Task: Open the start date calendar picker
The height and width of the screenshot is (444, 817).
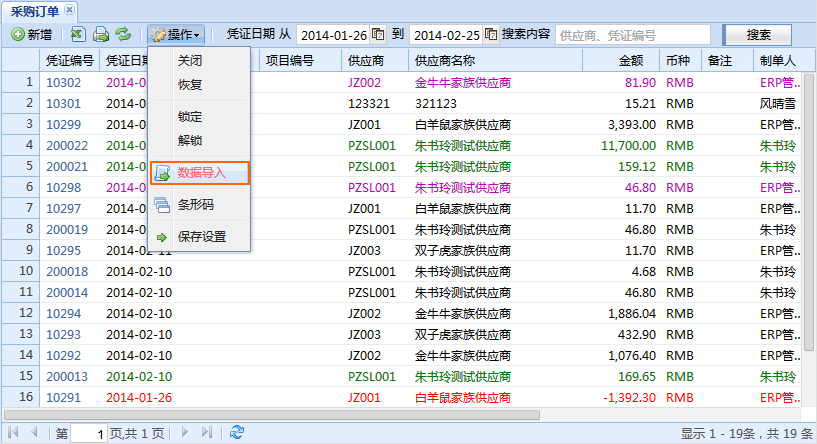Action: click(378, 35)
